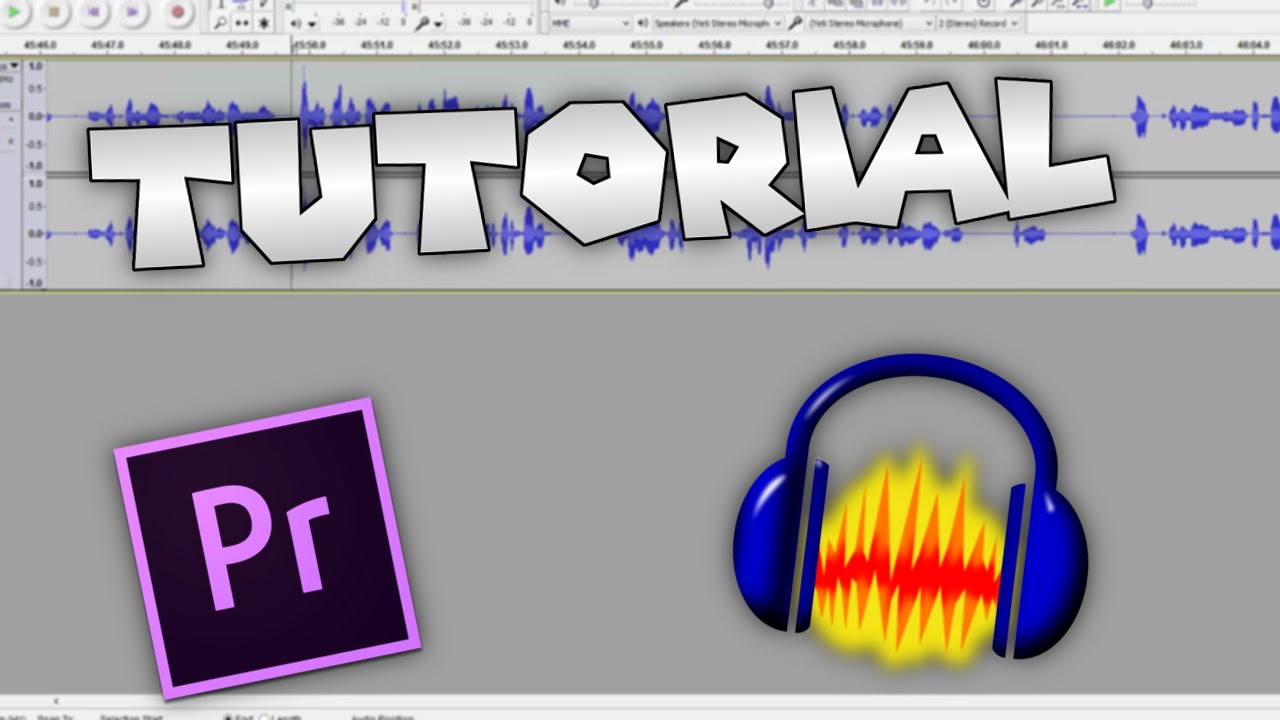Click the horizontal scrollbar left arrow

(x=56, y=701)
